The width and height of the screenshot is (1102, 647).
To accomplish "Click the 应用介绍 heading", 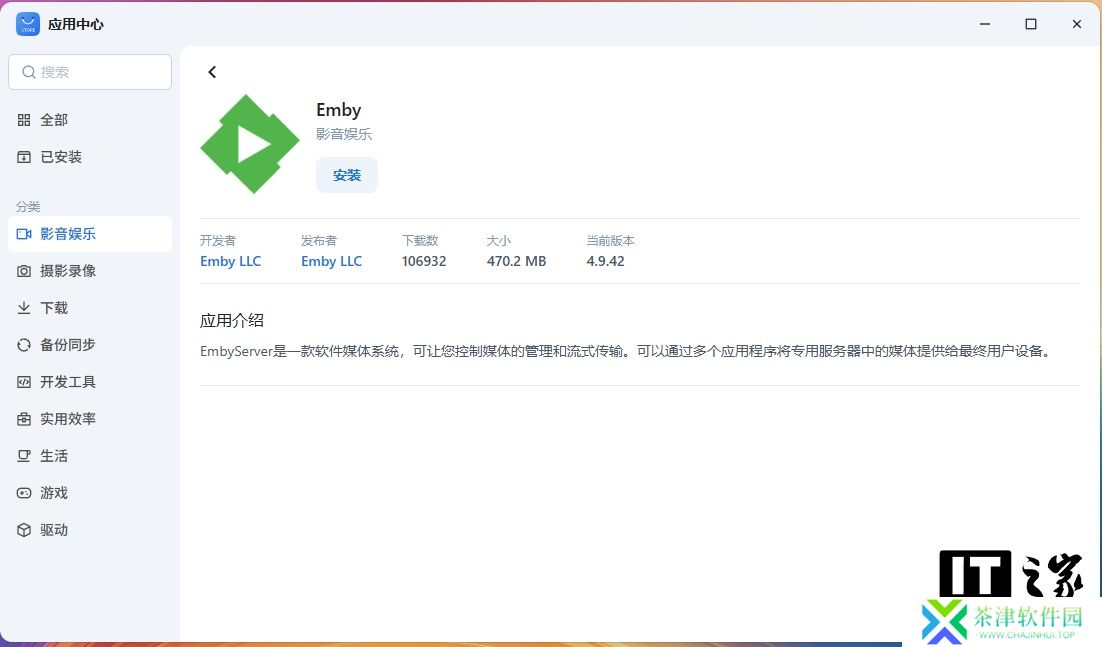I will click(232, 321).
